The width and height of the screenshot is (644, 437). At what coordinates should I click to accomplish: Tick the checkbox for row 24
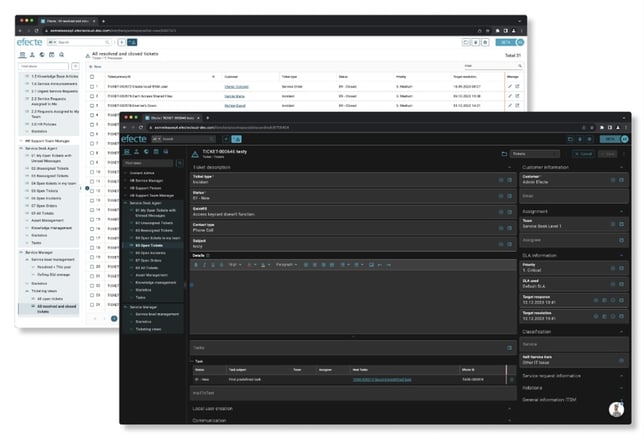(x=92, y=305)
